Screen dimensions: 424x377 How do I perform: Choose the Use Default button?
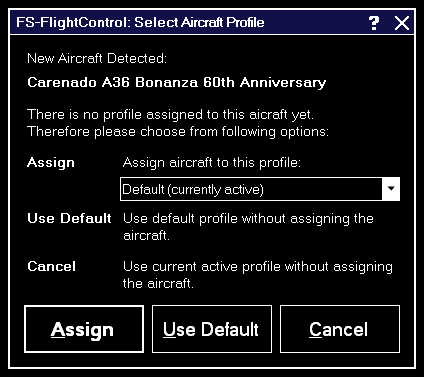click(x=212, y=329)
